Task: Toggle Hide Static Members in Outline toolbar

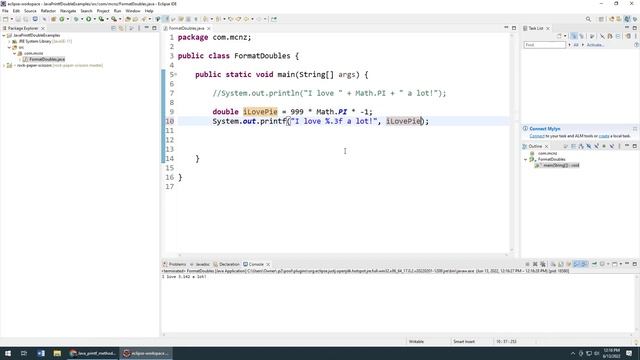Action: [x=596, y=146]
